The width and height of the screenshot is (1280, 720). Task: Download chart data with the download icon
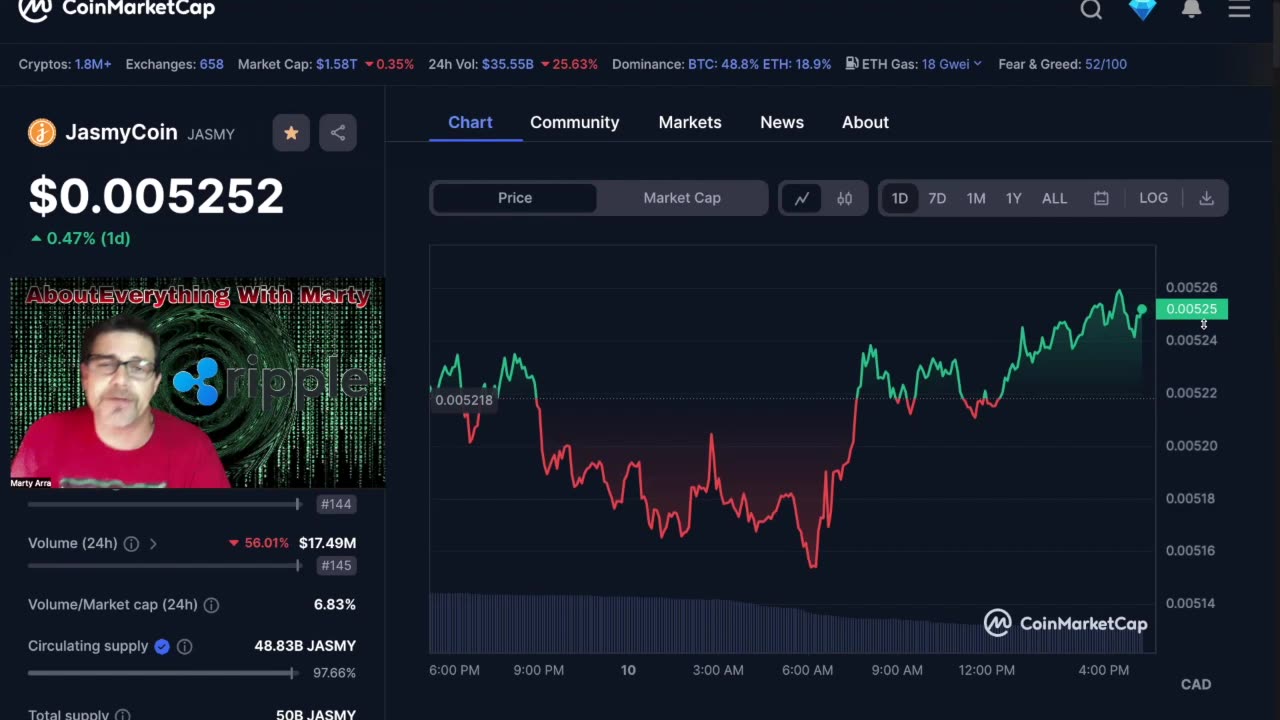click(x=1206, y=198)
